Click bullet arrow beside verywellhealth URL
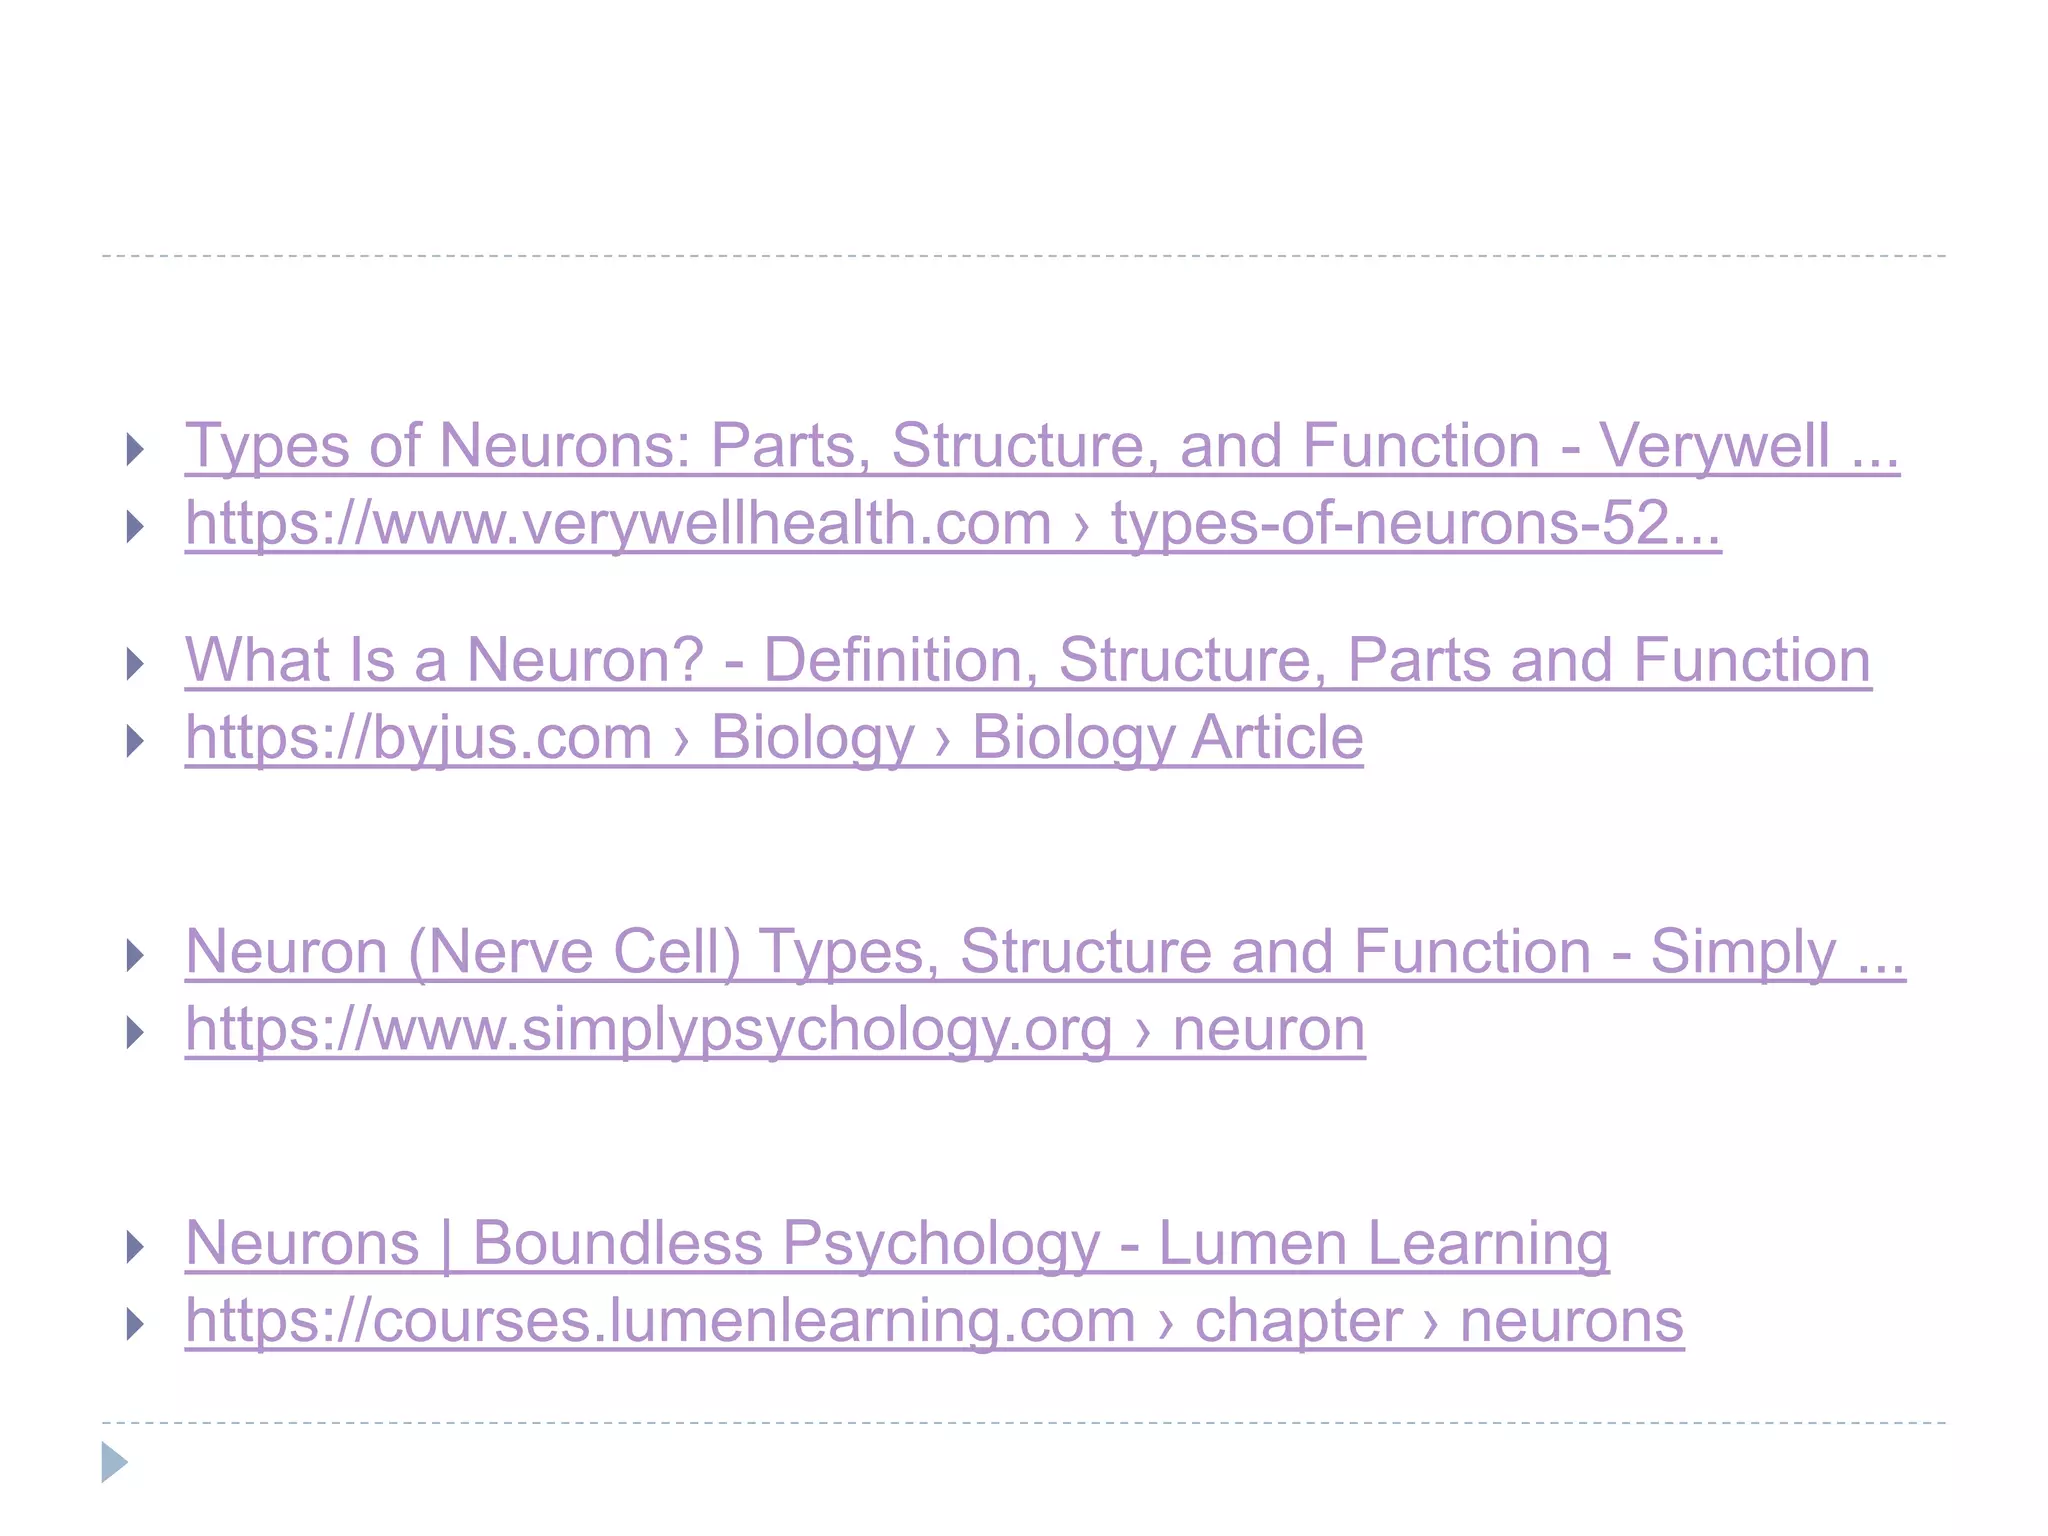 136,526
